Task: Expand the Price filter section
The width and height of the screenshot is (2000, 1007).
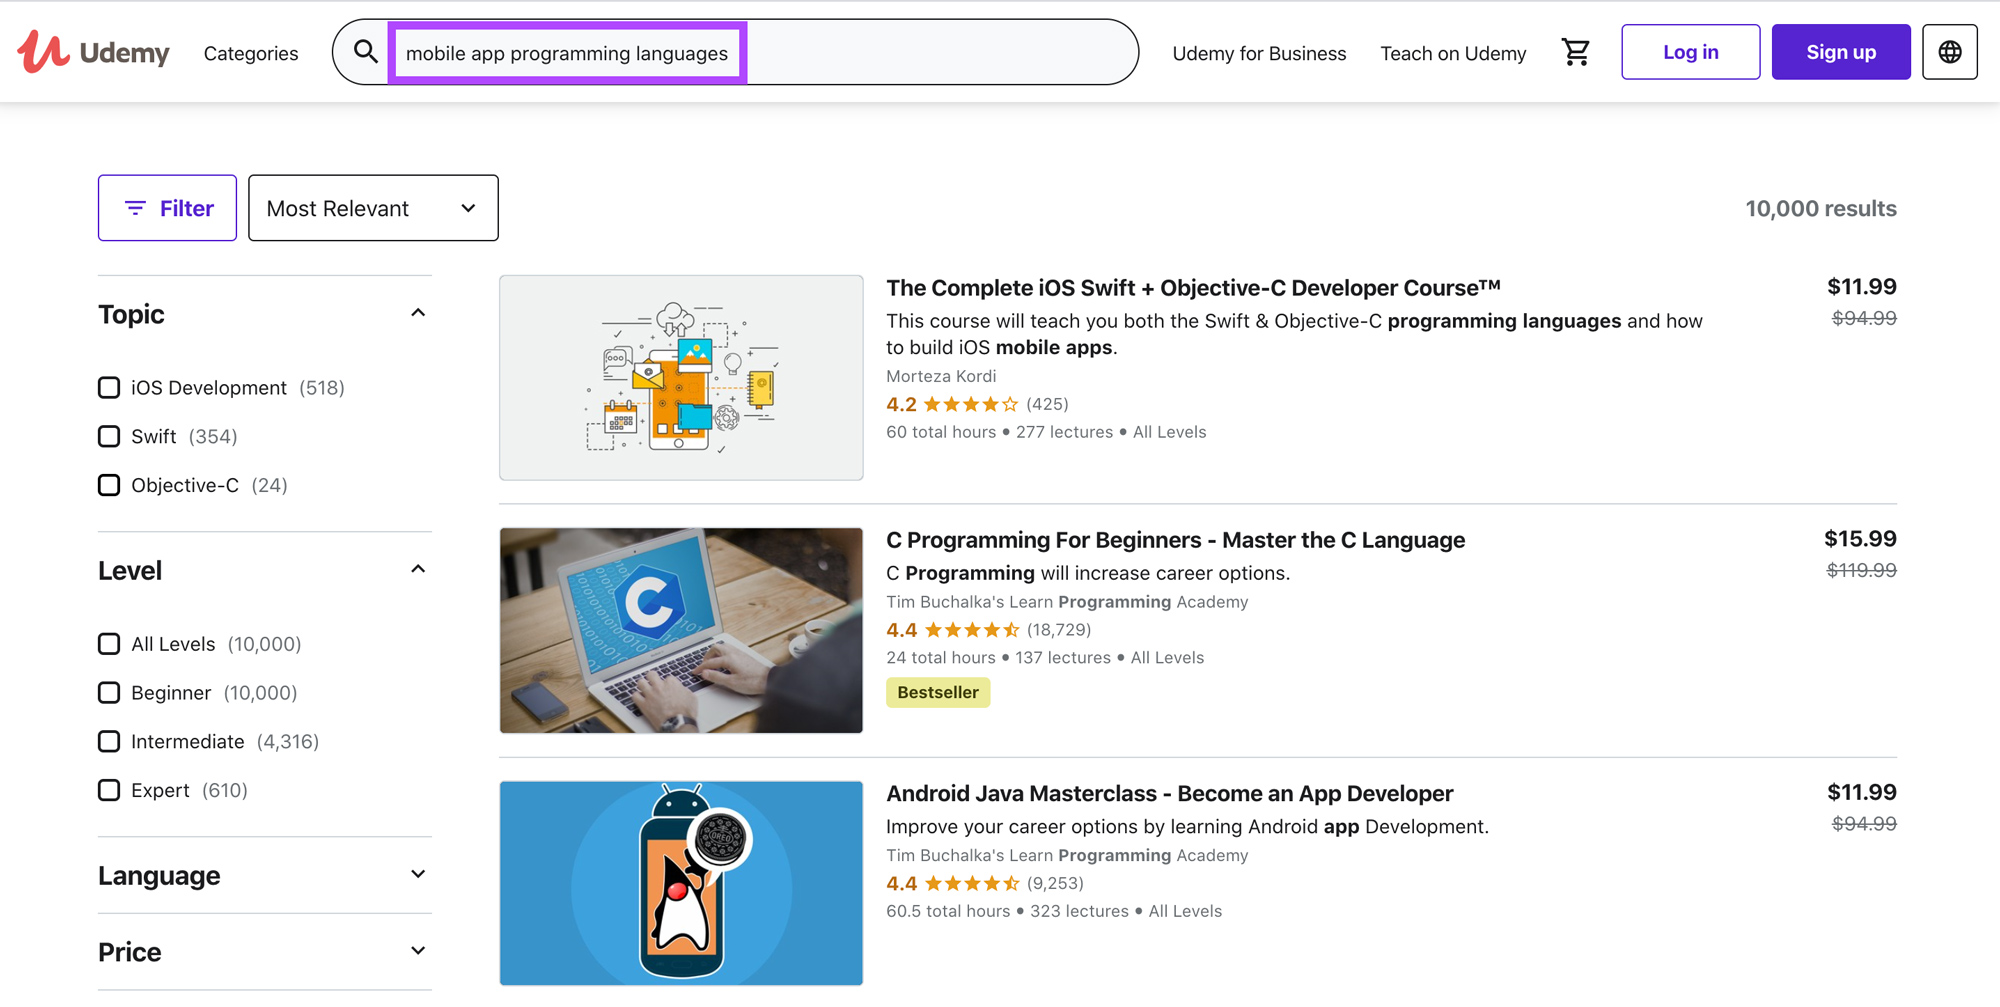Action: point(418,951)
